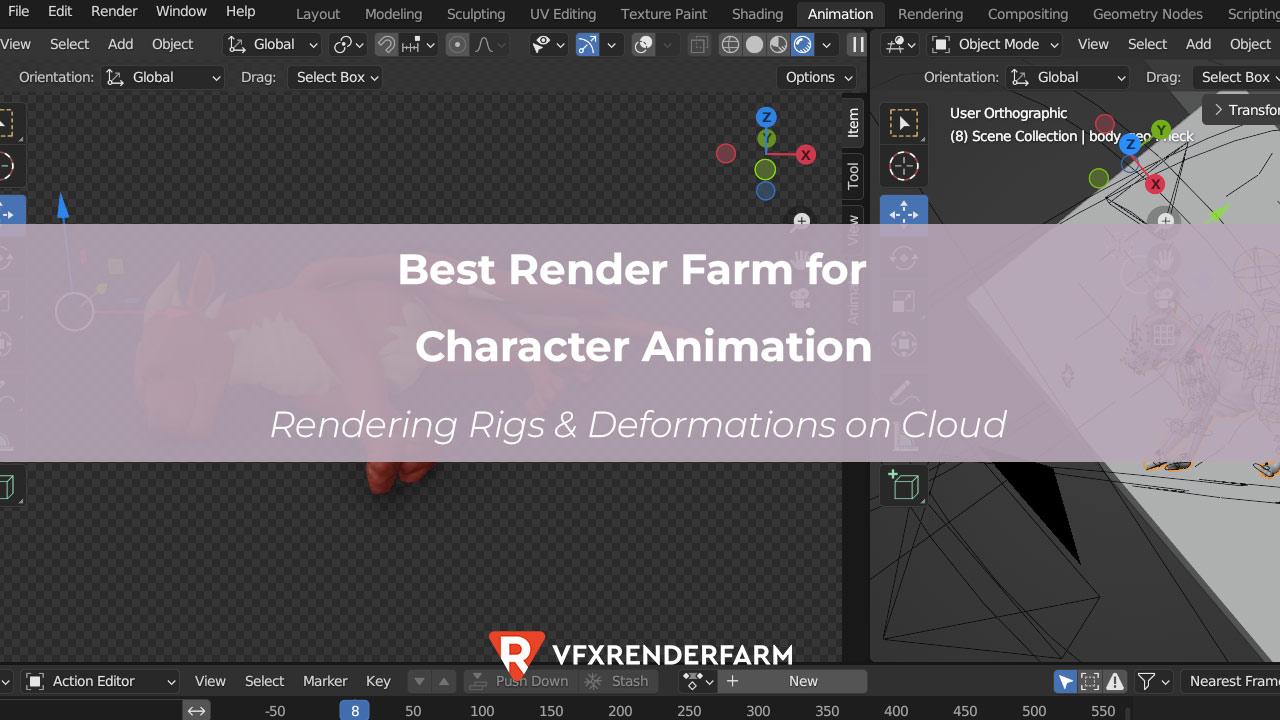
Task: Open editor type menu in right viewport
Action: pos(901,44)
